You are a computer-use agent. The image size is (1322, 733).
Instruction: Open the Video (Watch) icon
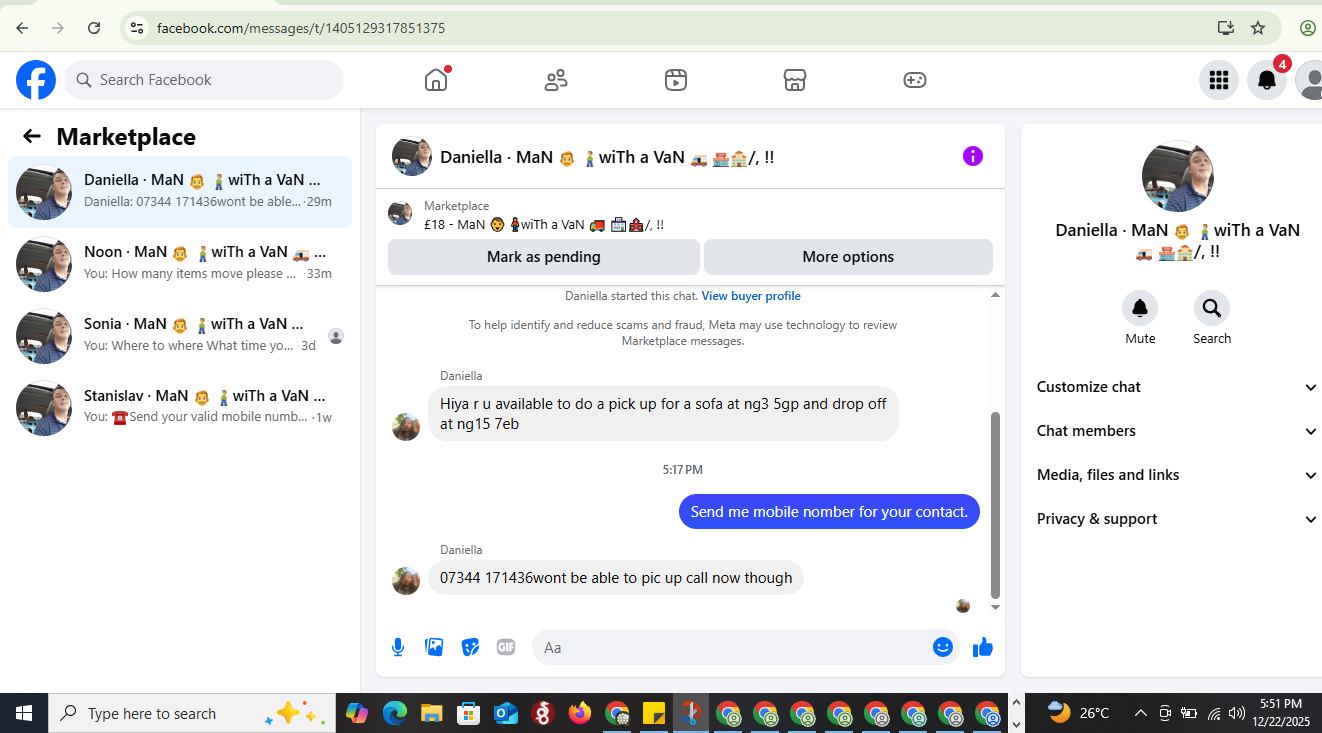676,80
